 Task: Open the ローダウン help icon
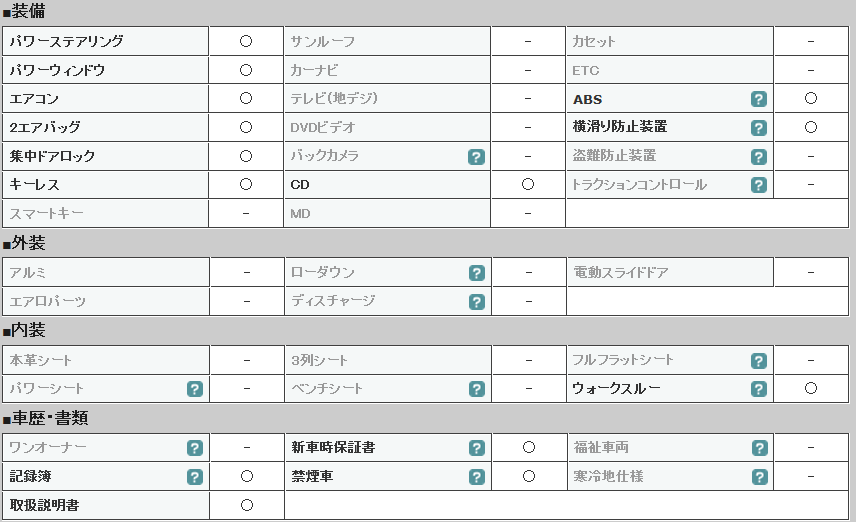coord(477,273)
